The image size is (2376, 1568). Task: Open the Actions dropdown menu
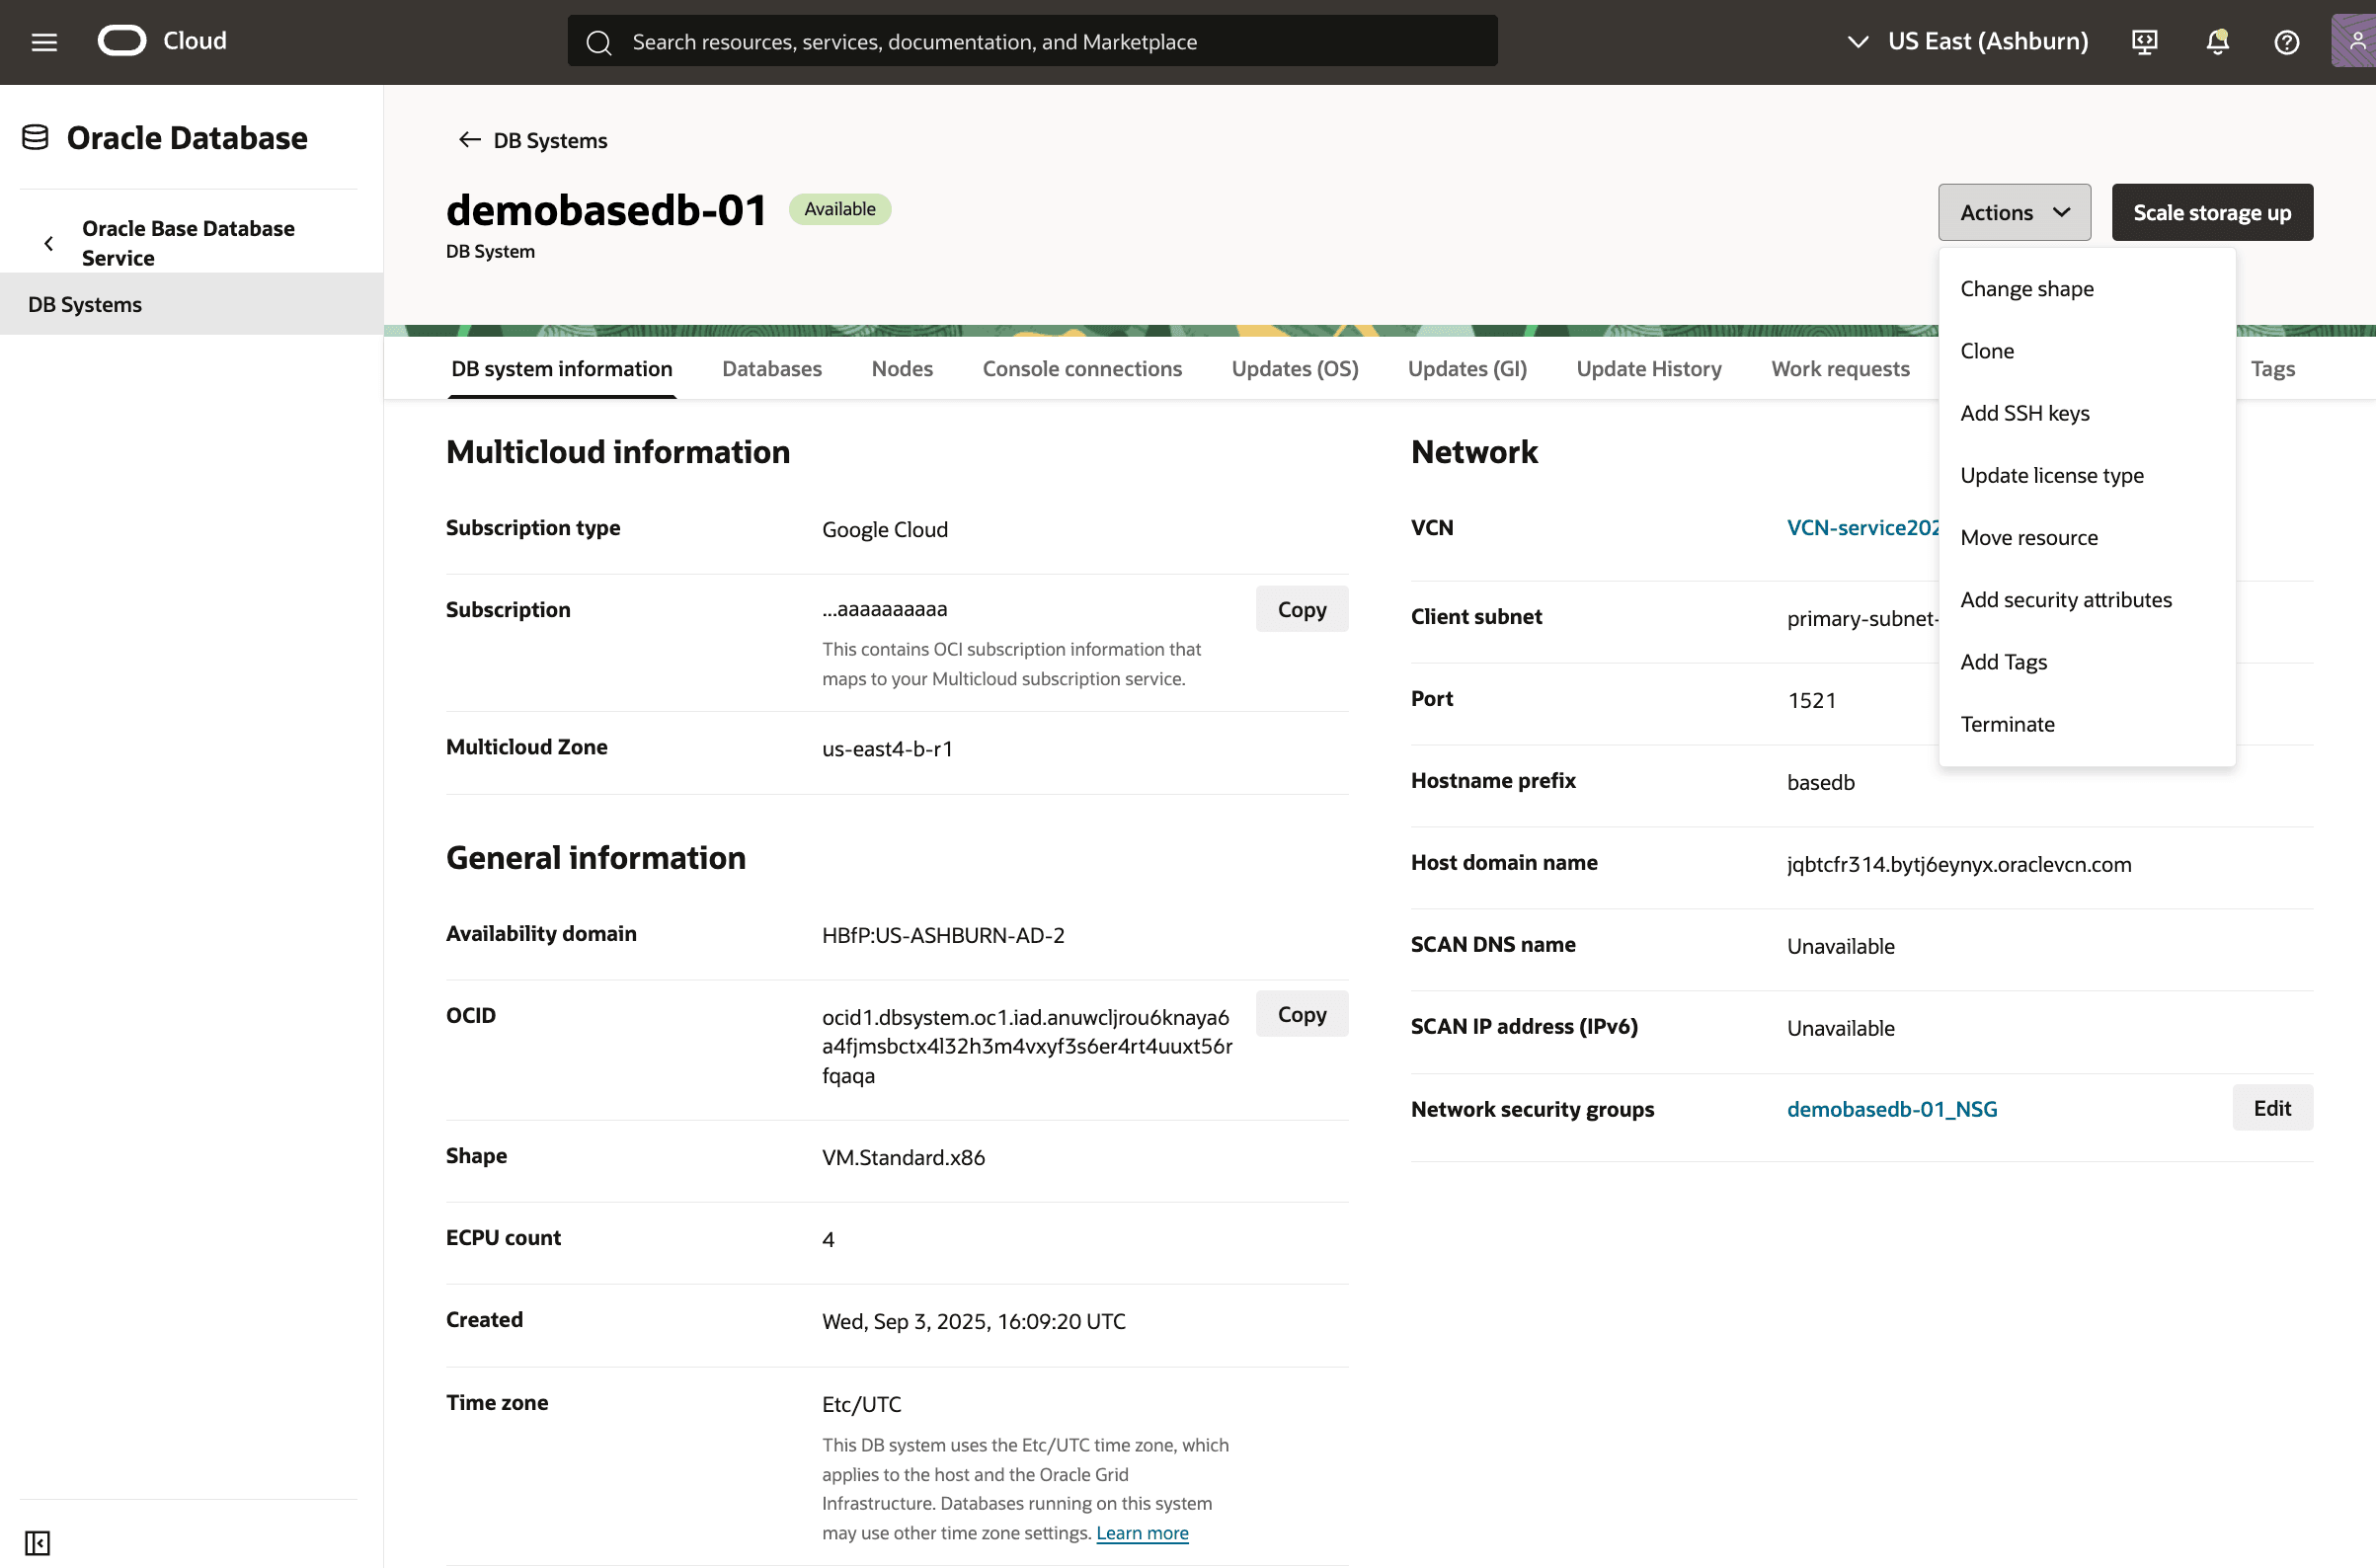[2013, 212]
